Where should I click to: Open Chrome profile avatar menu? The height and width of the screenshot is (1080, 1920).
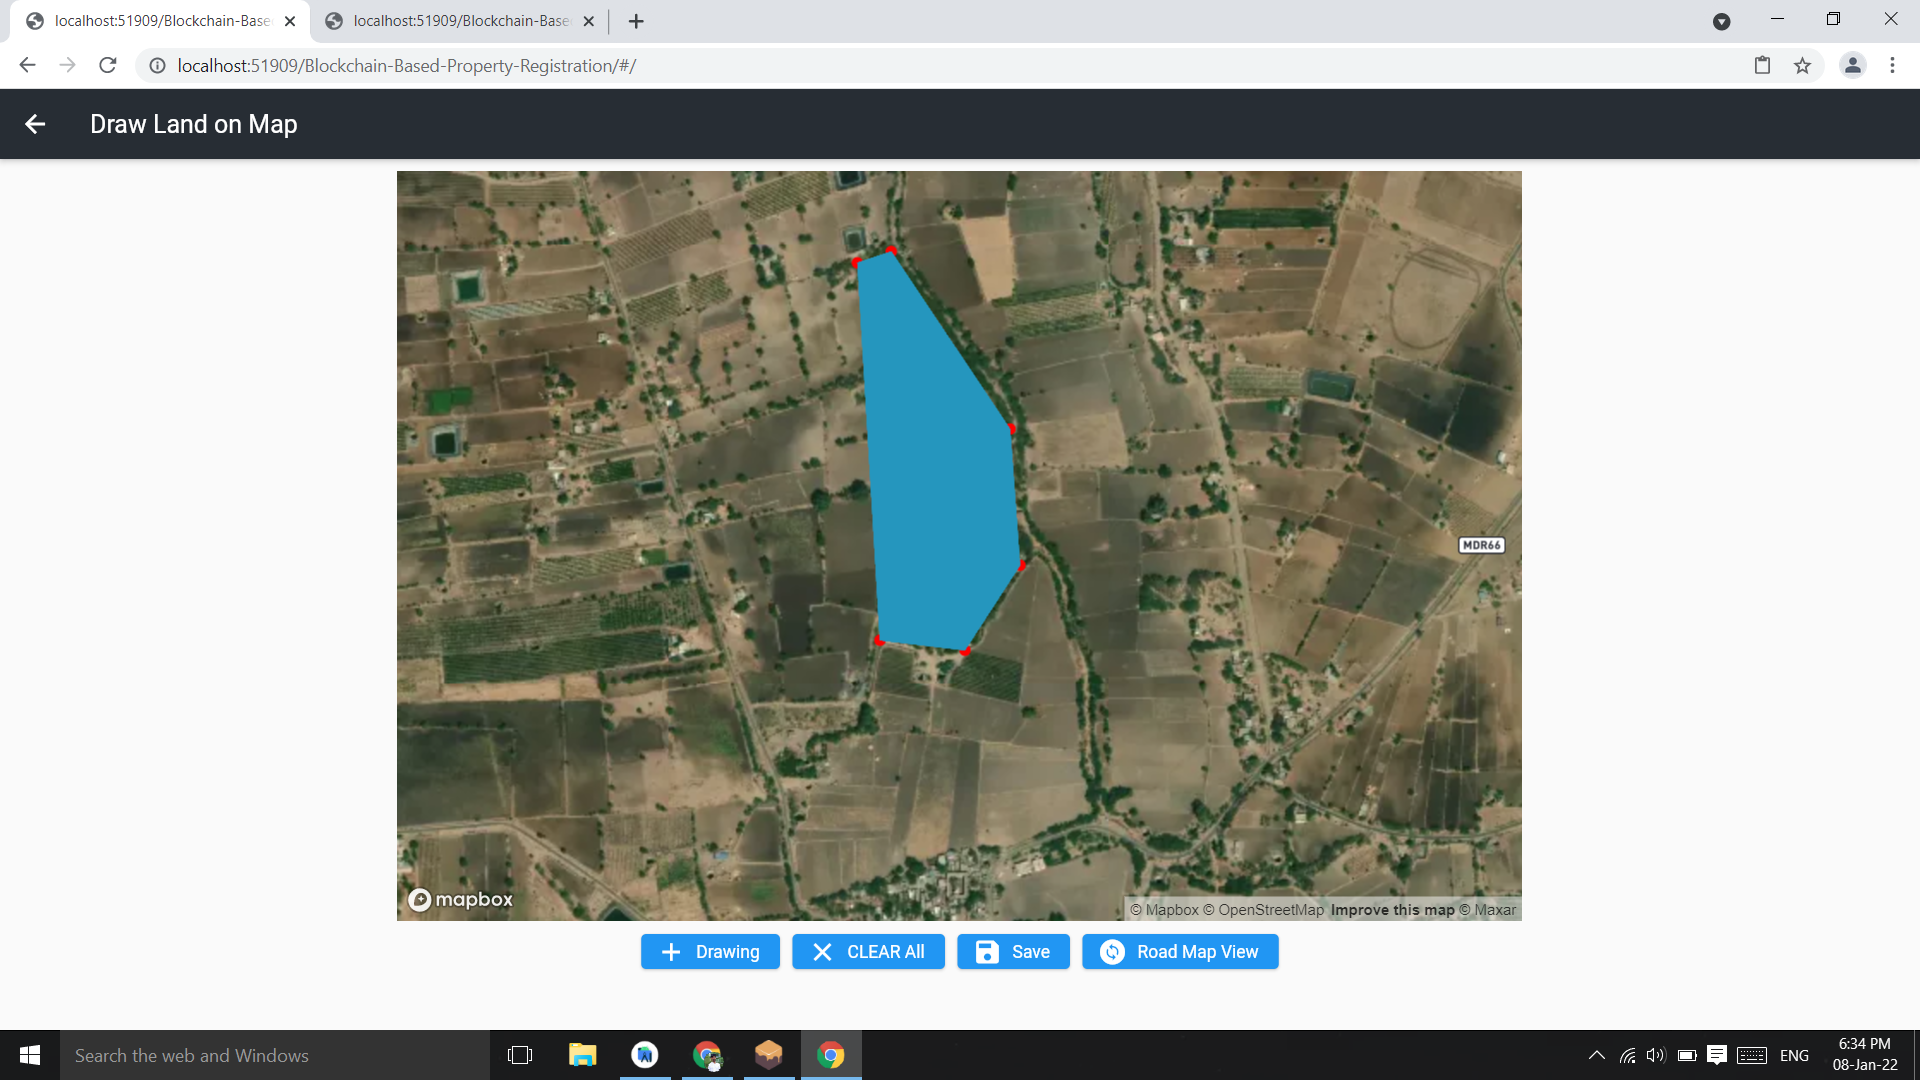tap(1852, 66)
